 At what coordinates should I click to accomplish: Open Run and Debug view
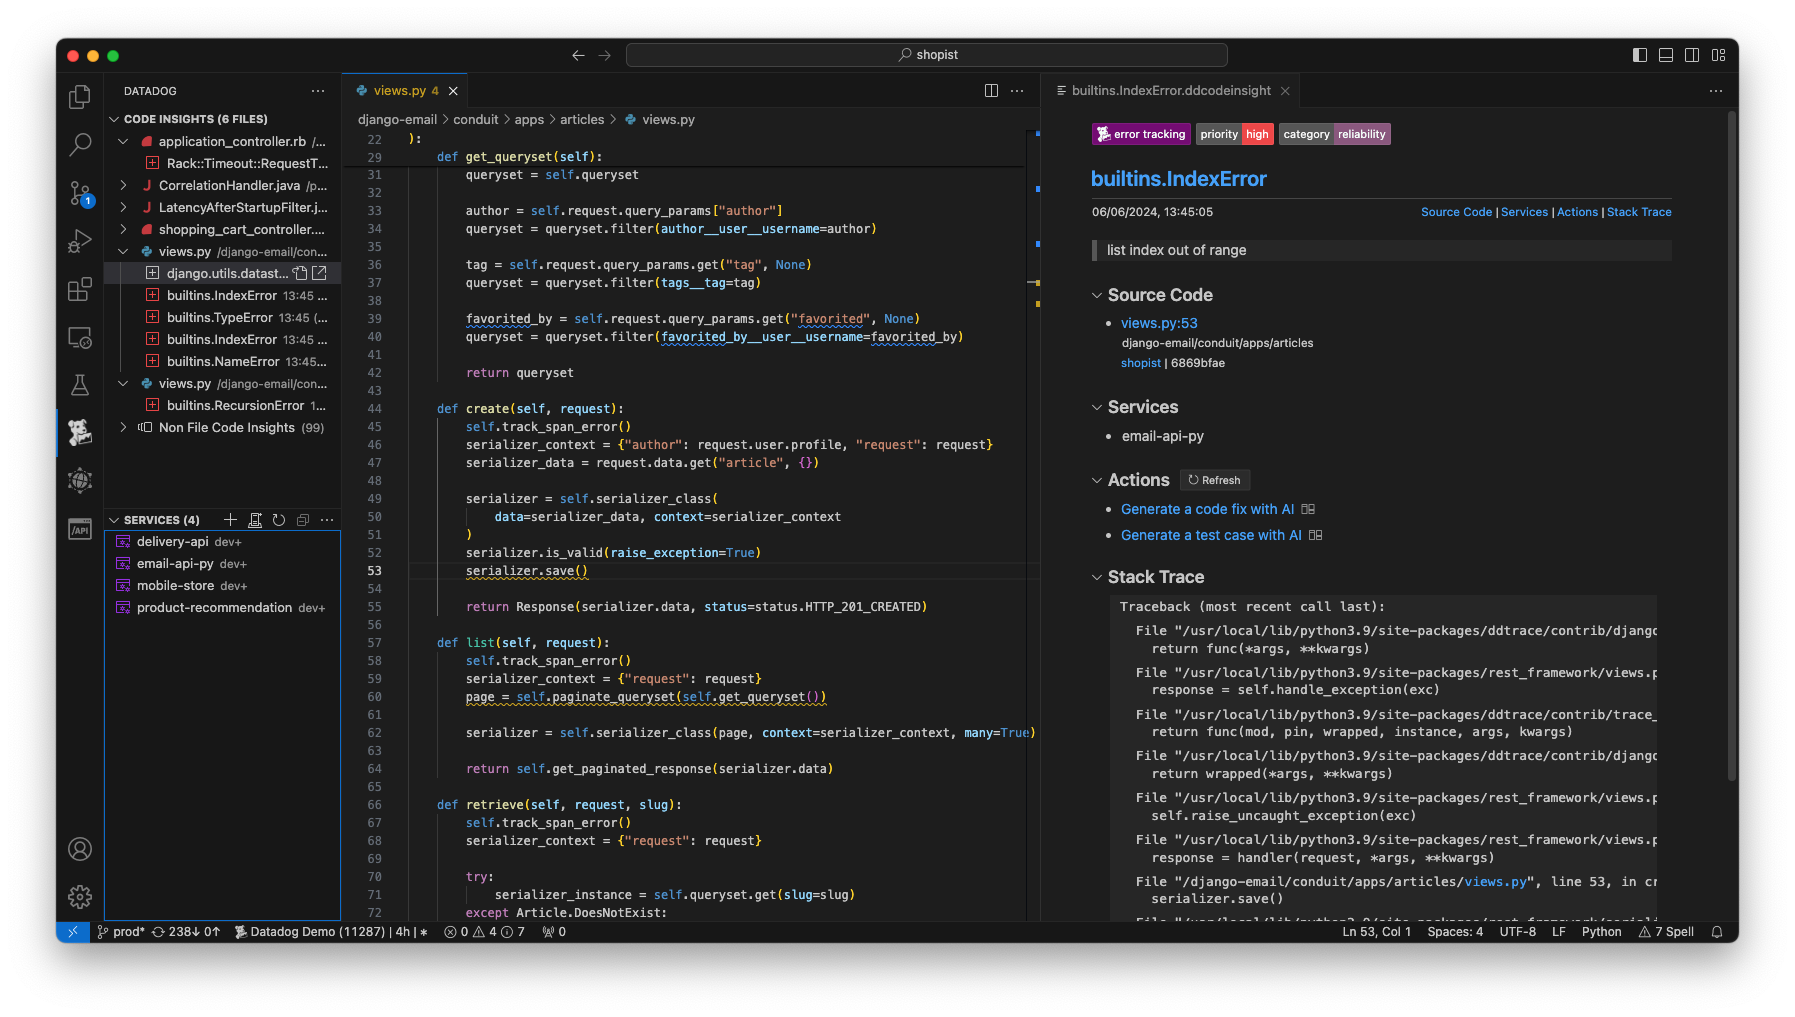[80, 241]
